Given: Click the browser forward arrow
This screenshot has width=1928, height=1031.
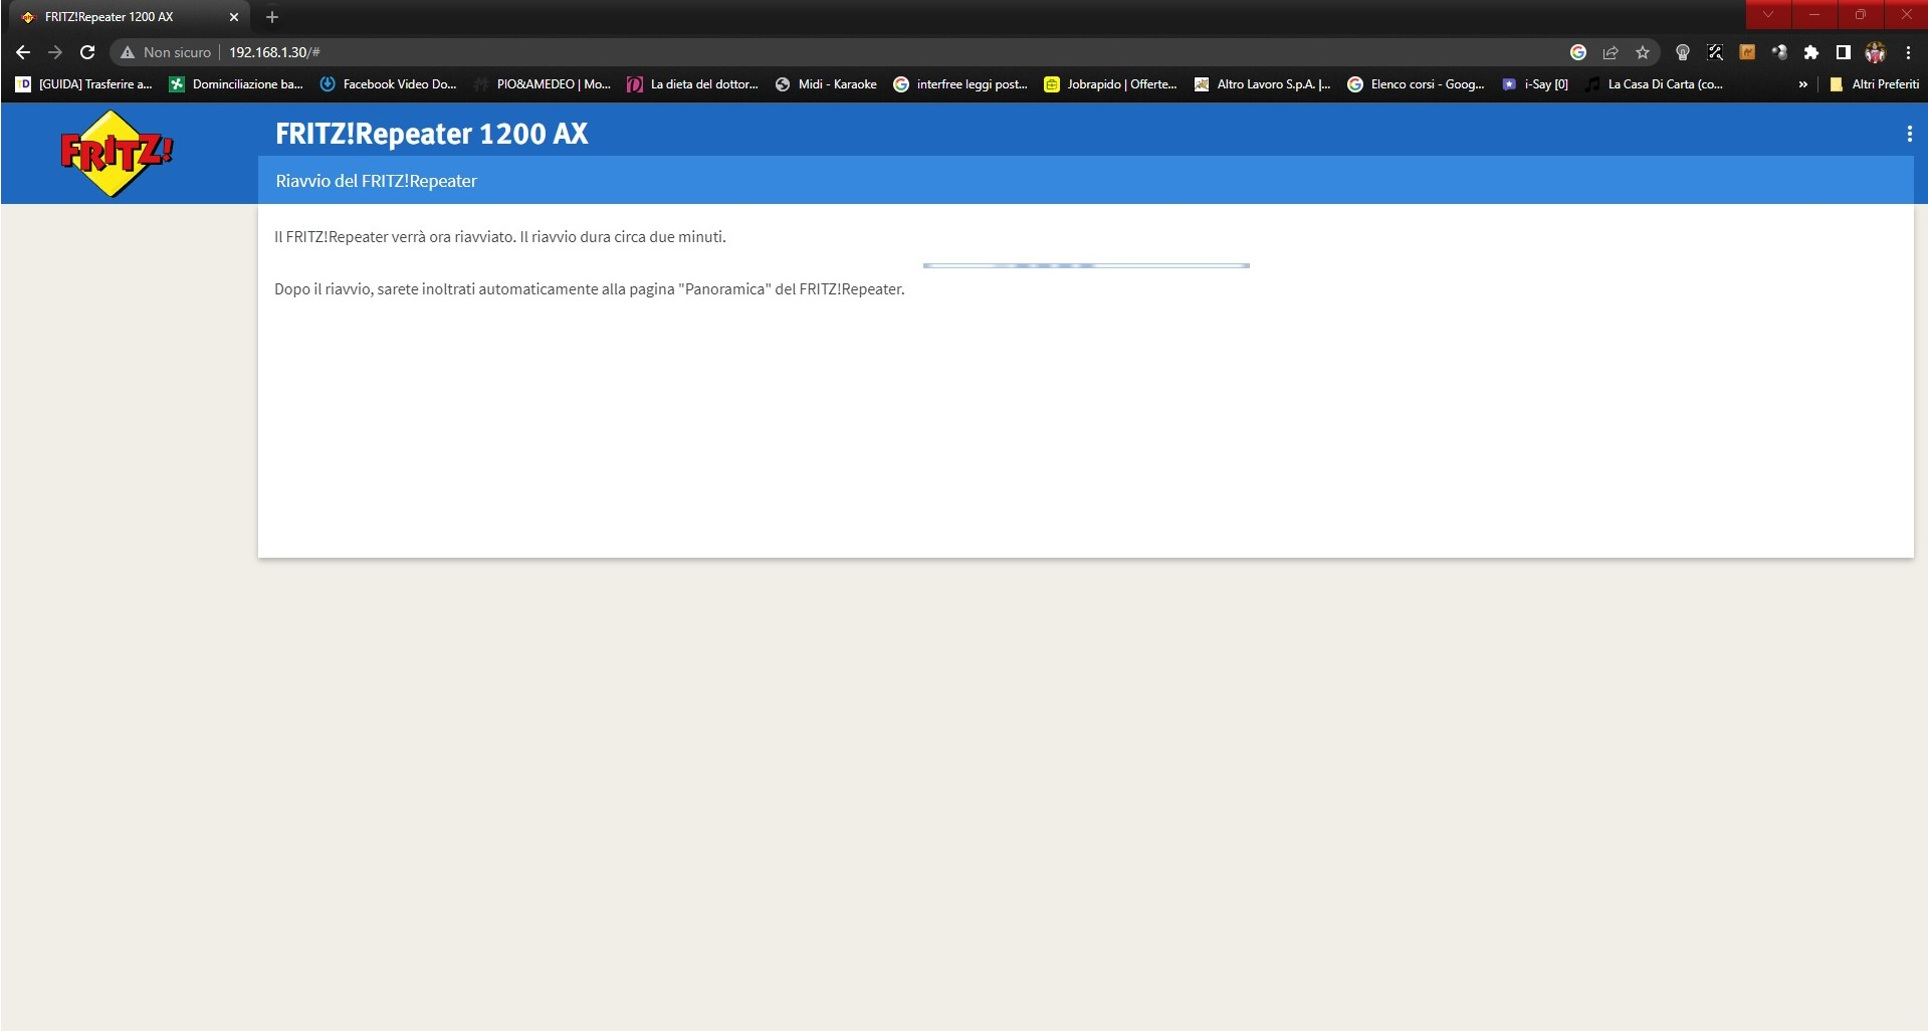Looking at the screenshot, I should coord(55,52).
